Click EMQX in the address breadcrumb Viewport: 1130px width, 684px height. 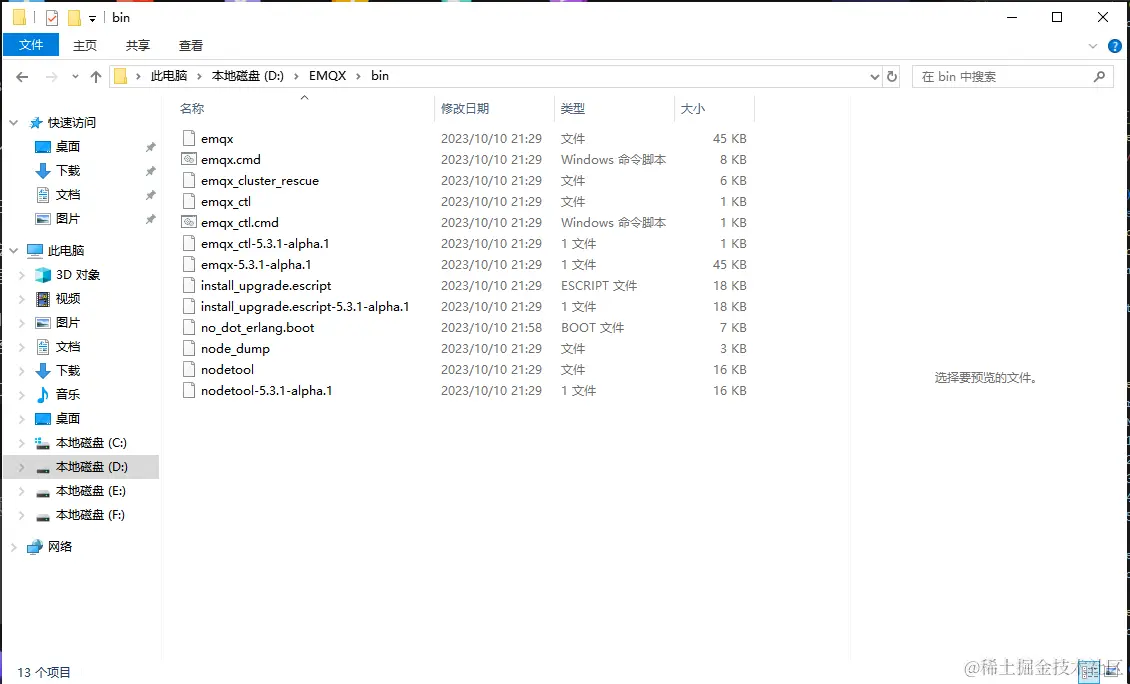click(x=327, y=76)
